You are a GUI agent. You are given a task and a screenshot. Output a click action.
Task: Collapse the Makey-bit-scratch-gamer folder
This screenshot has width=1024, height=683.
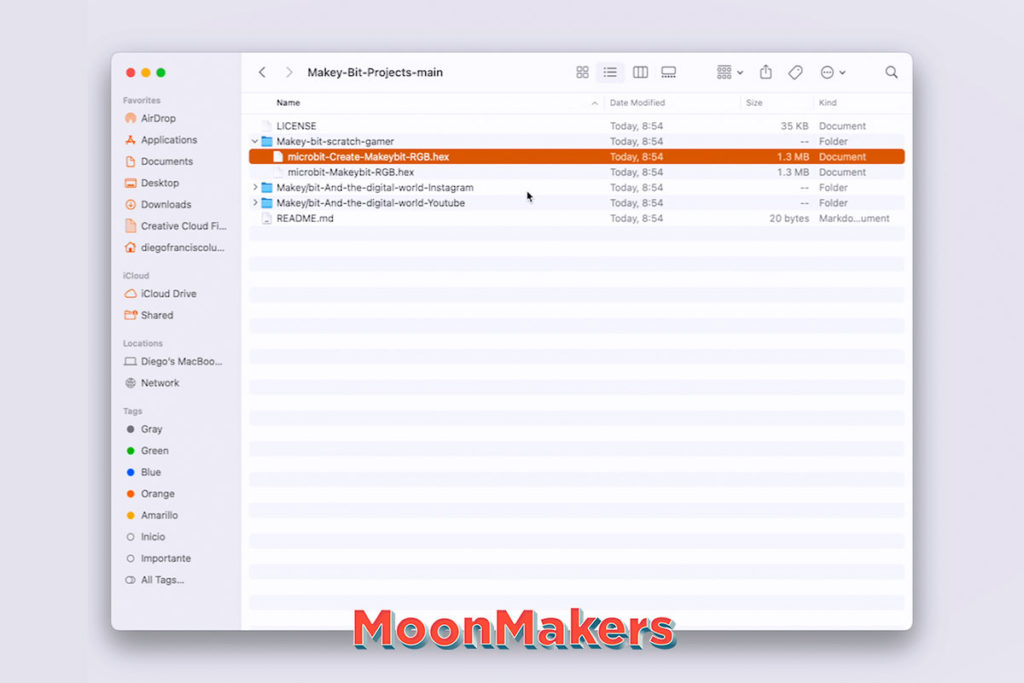(255, 142)
